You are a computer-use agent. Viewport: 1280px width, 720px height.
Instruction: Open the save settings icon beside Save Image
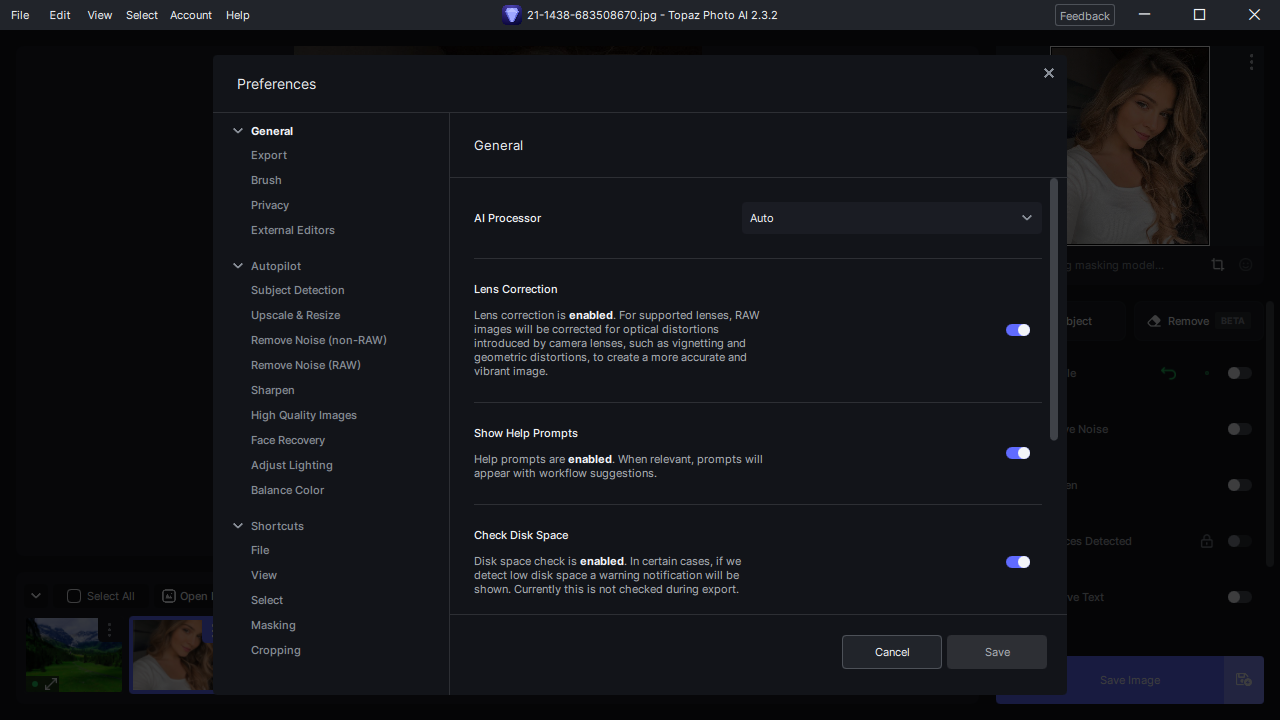coord(1243,680)
